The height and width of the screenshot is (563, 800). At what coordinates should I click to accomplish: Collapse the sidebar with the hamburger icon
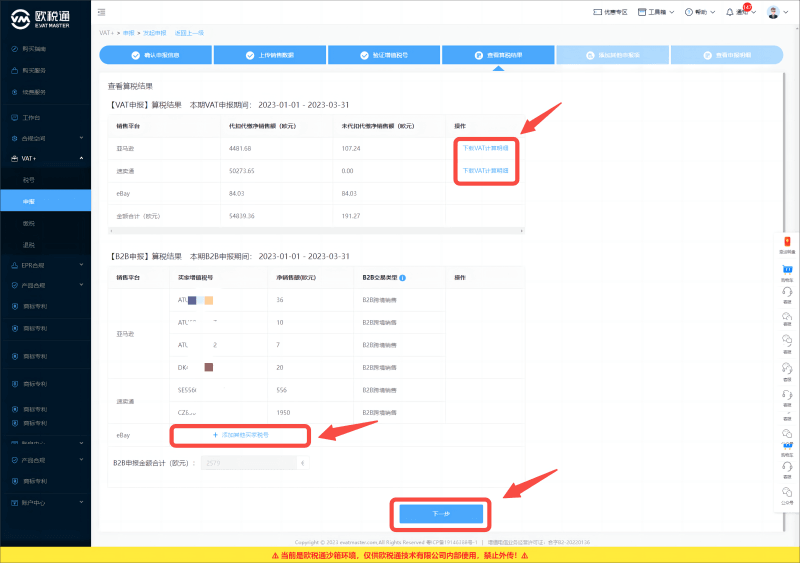point(102,12)
